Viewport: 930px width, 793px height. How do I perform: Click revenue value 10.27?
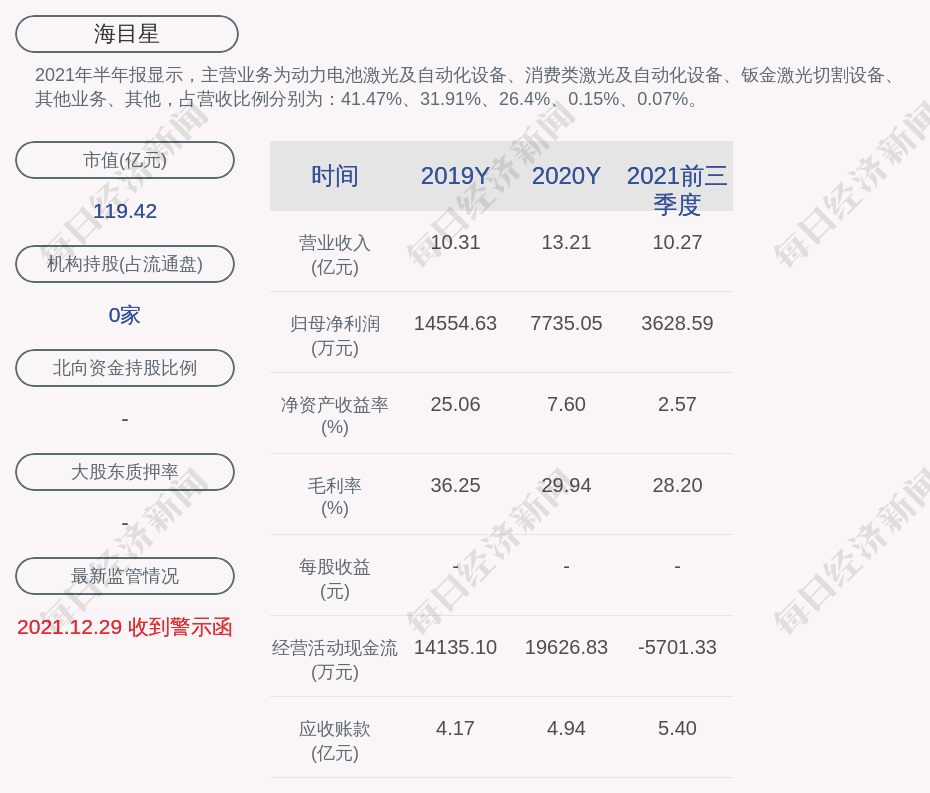pos(677,243)
